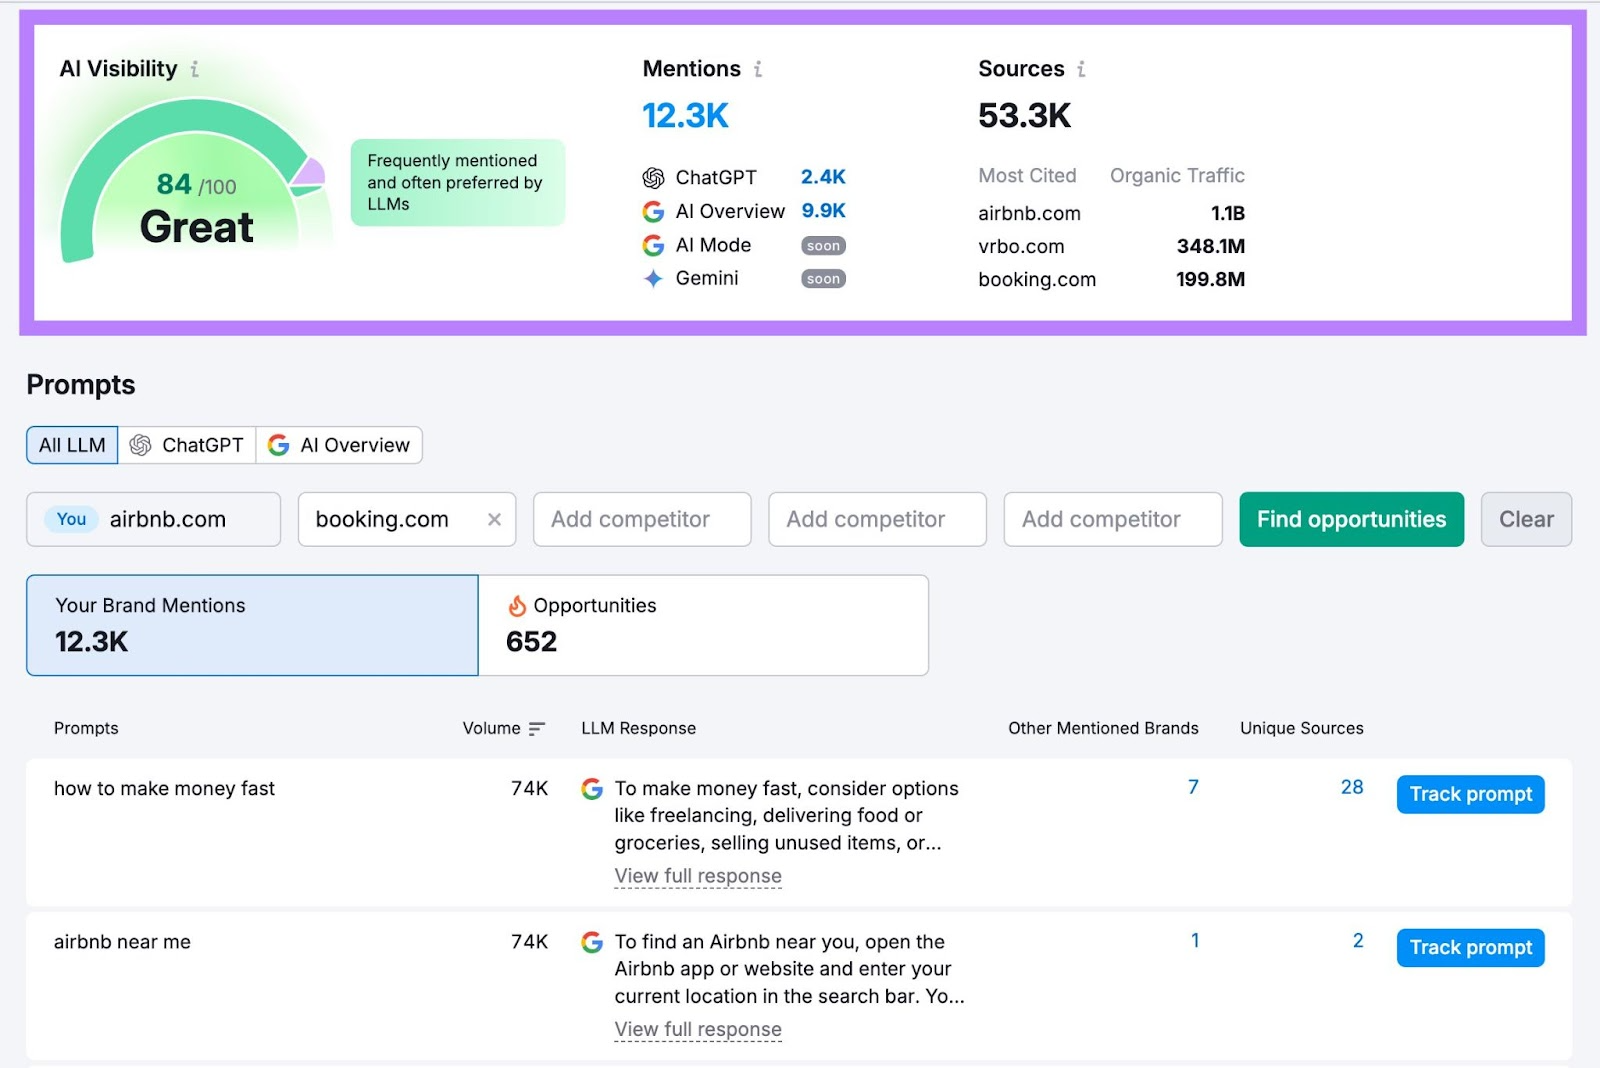Click the flame icon on the Opportunities card
This screenshot has width=1600, height=1068.
point(517,605)
